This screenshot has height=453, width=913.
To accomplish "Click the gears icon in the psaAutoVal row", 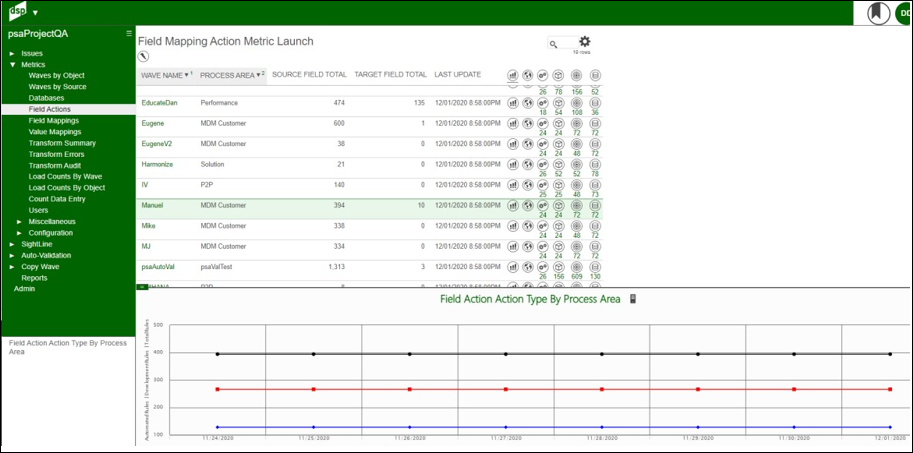I will [x=543, y=267].
